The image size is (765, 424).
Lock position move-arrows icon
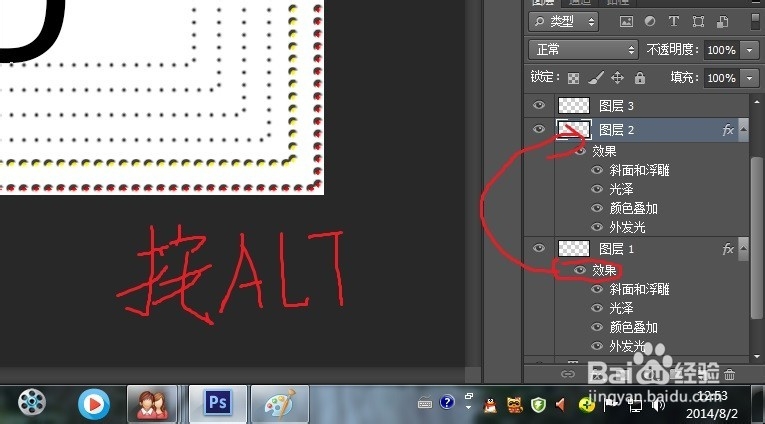tap(617, 78)
